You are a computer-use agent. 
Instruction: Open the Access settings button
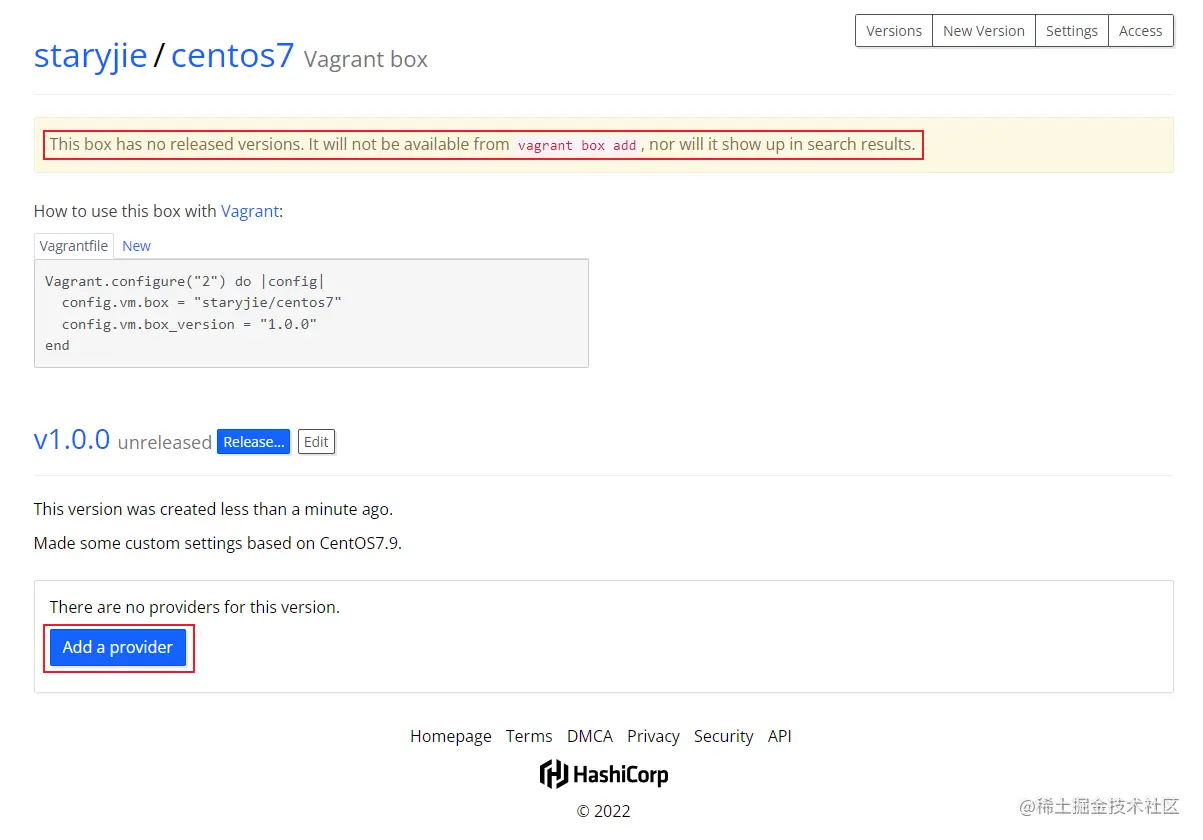coord(1141,31)
